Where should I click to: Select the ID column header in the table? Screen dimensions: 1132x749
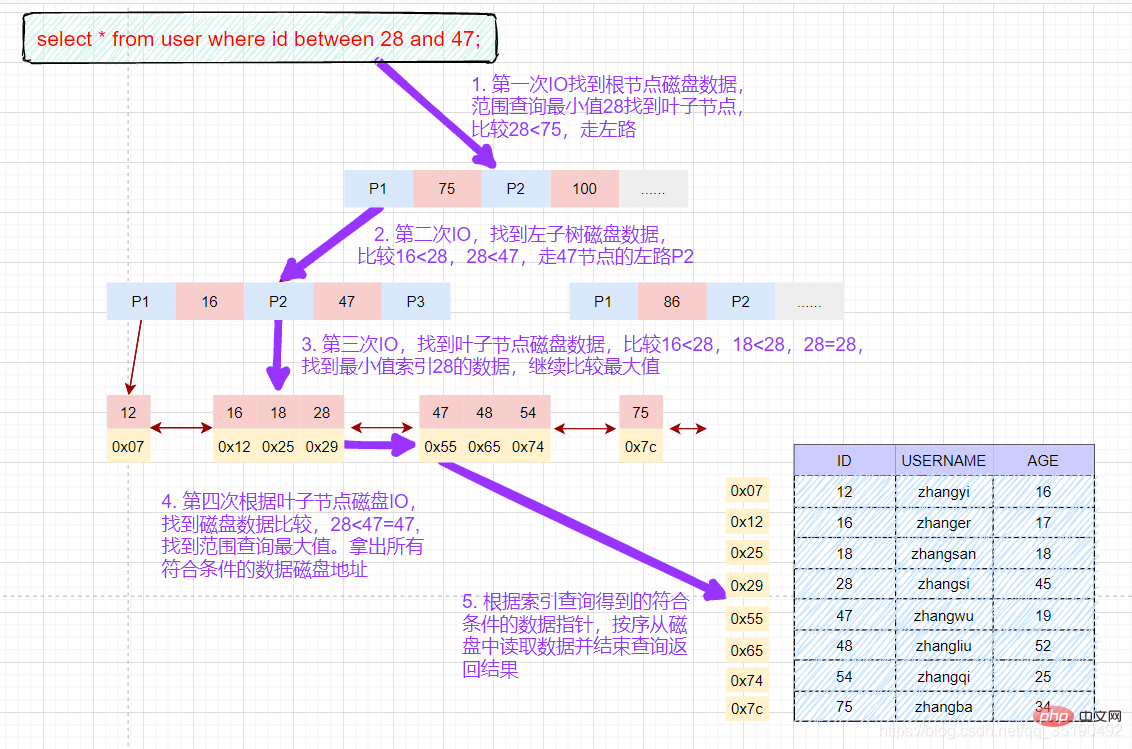pyautogui.click(x=843, y=460)
